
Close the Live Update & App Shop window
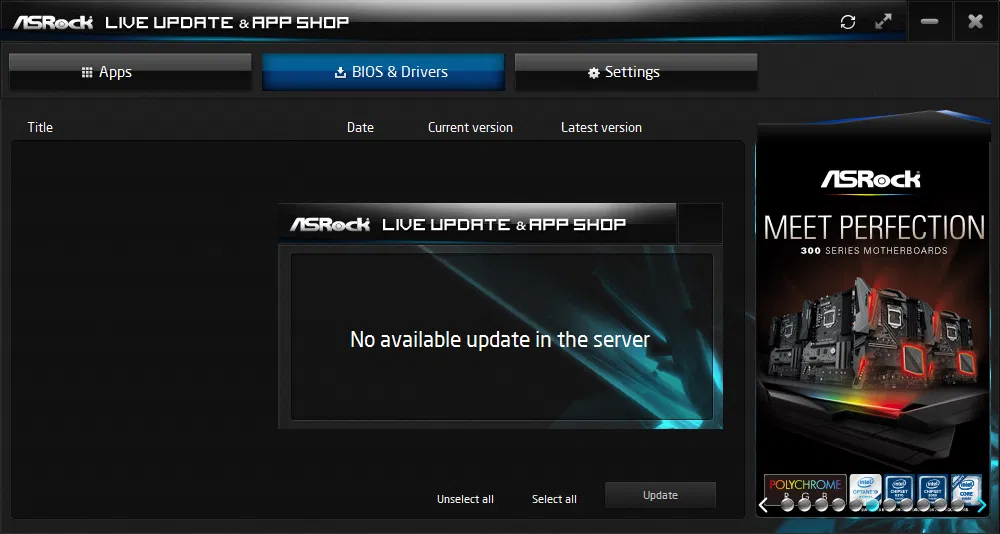coord(975,22)
